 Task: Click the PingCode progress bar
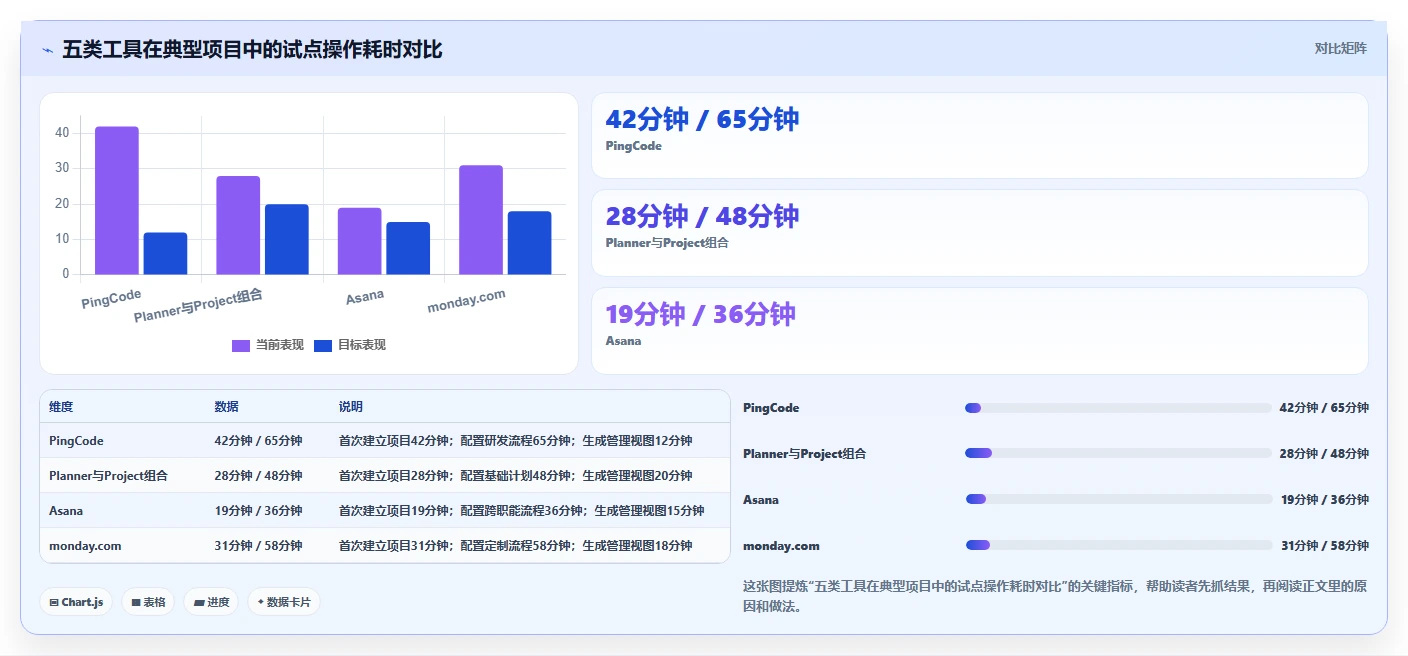click(x=1118, y=408)
